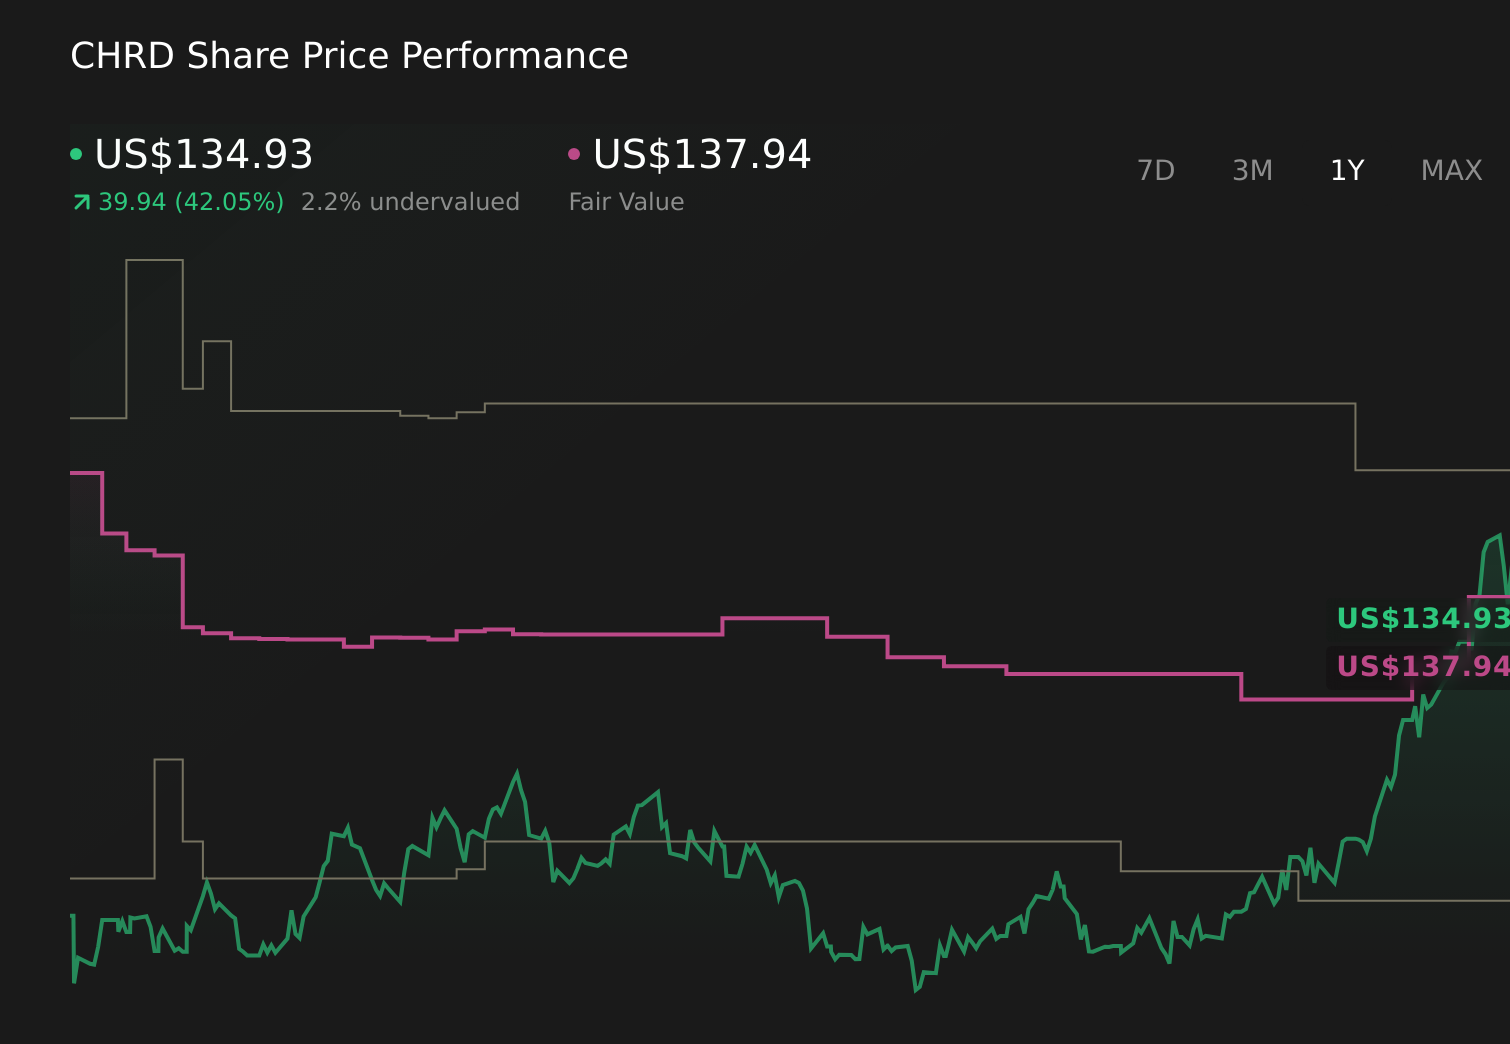The image size is (1510, 1044).
Task: Click the 2.2% undervalued label
Action: coord(410,201)
